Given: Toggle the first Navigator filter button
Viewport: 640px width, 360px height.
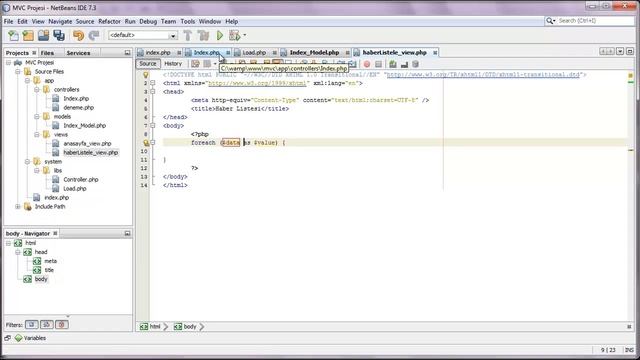Looking at the screenshot, I should click(x=31, y=324).
